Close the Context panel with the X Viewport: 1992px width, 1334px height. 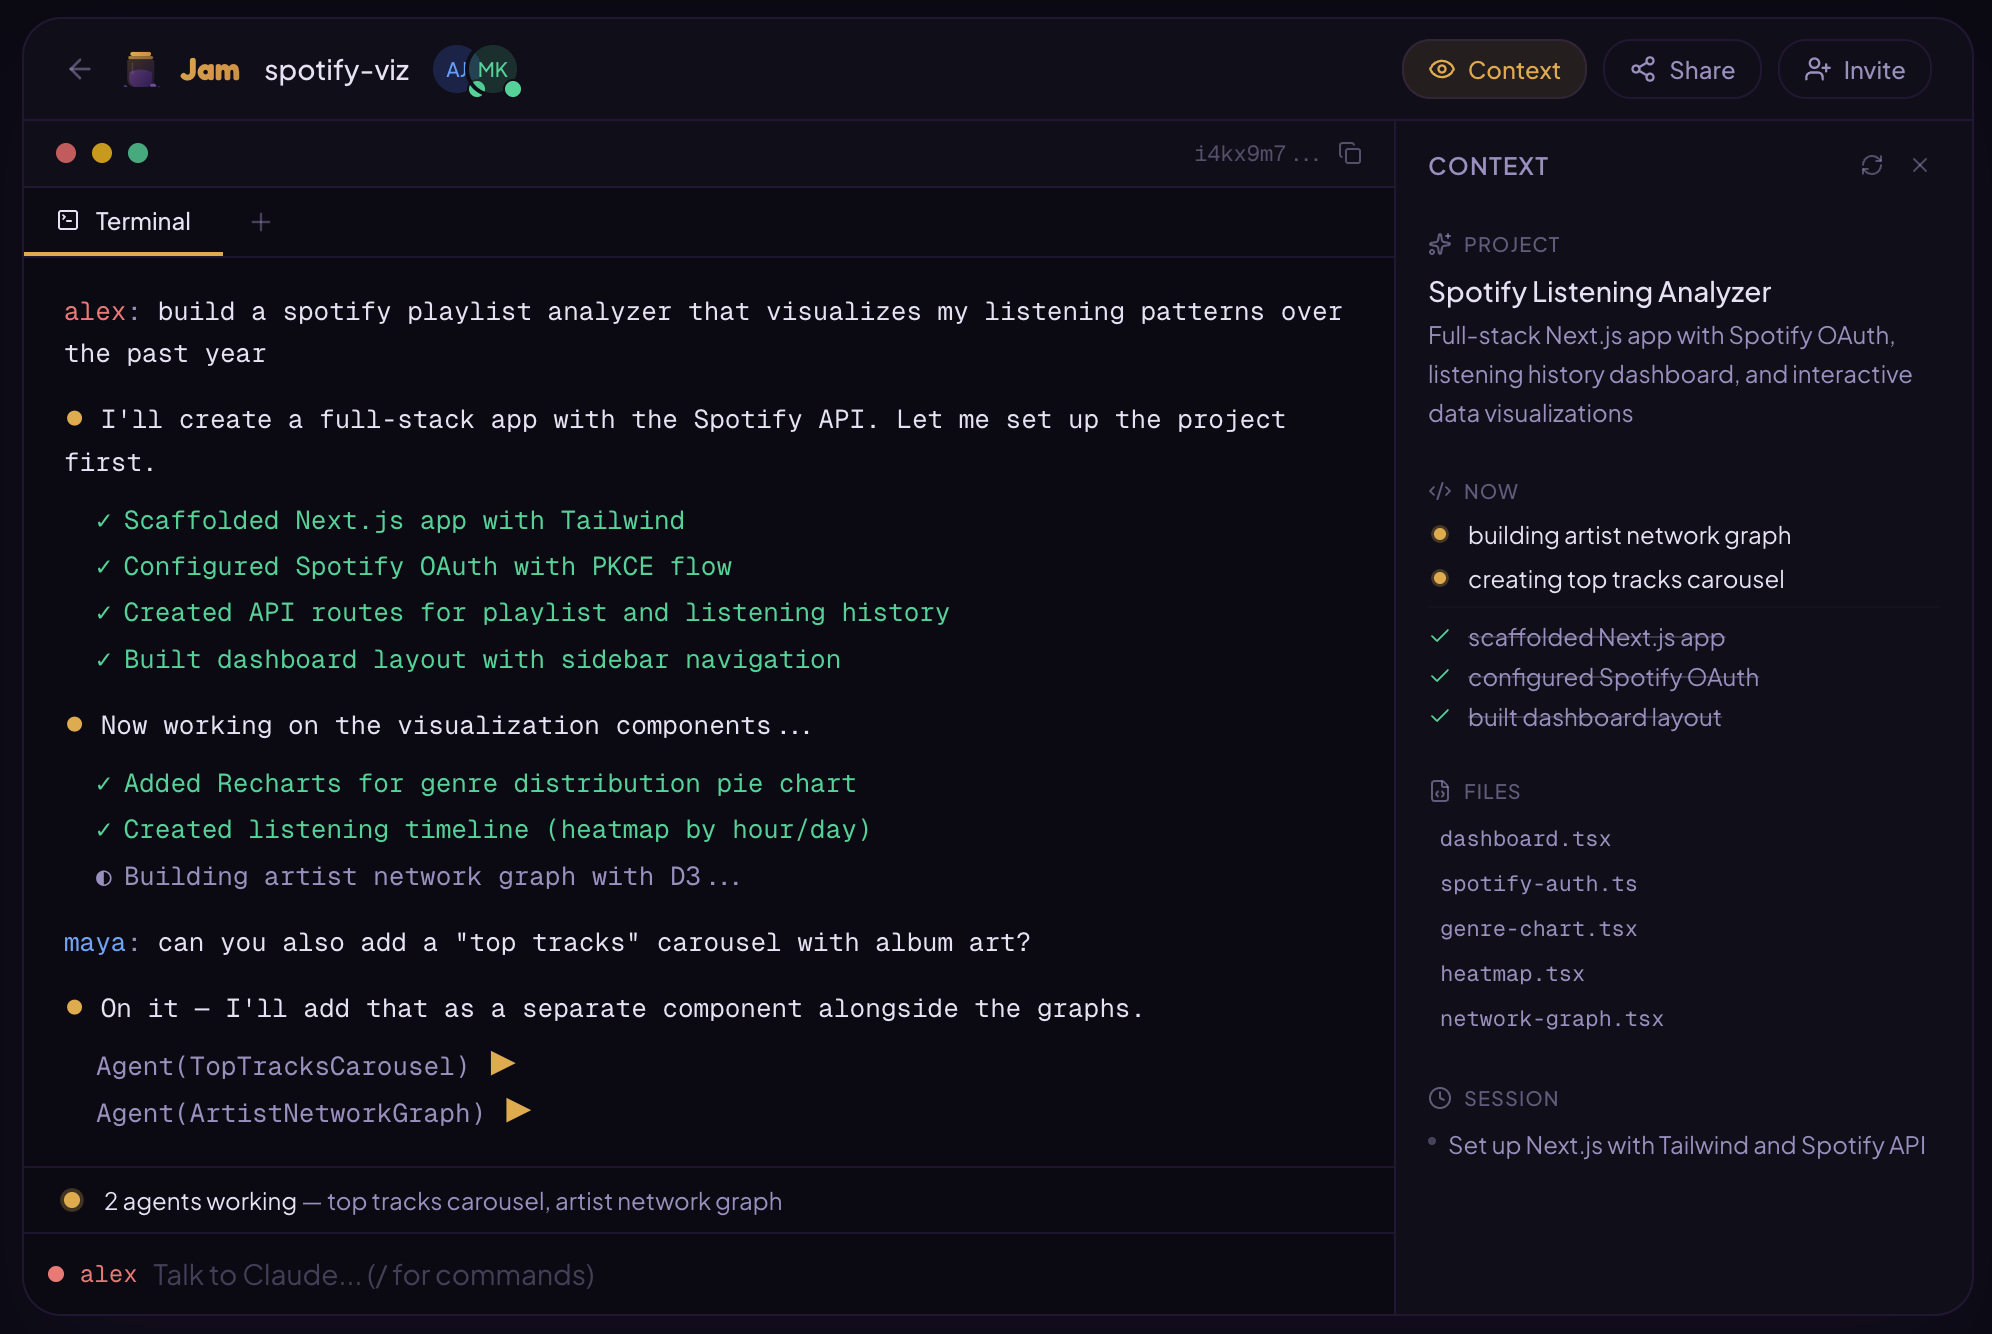tap(1919, 165)
